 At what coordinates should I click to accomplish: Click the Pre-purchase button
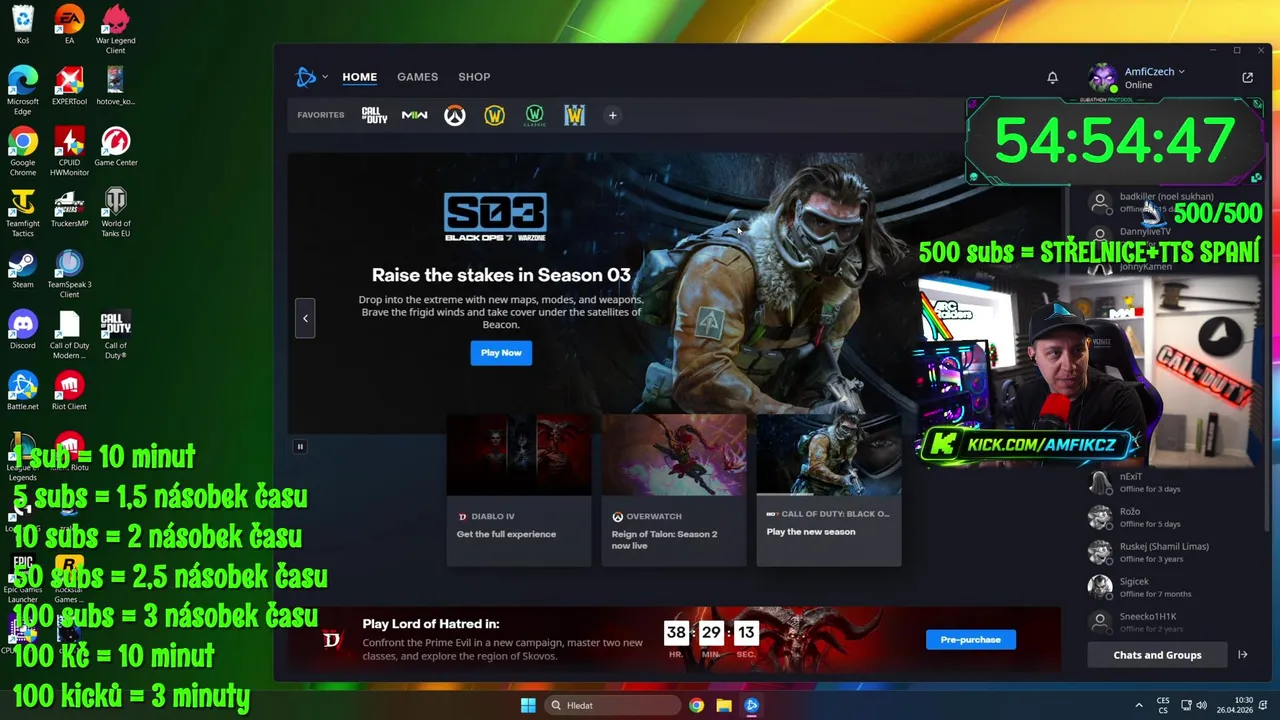[970, 639]
